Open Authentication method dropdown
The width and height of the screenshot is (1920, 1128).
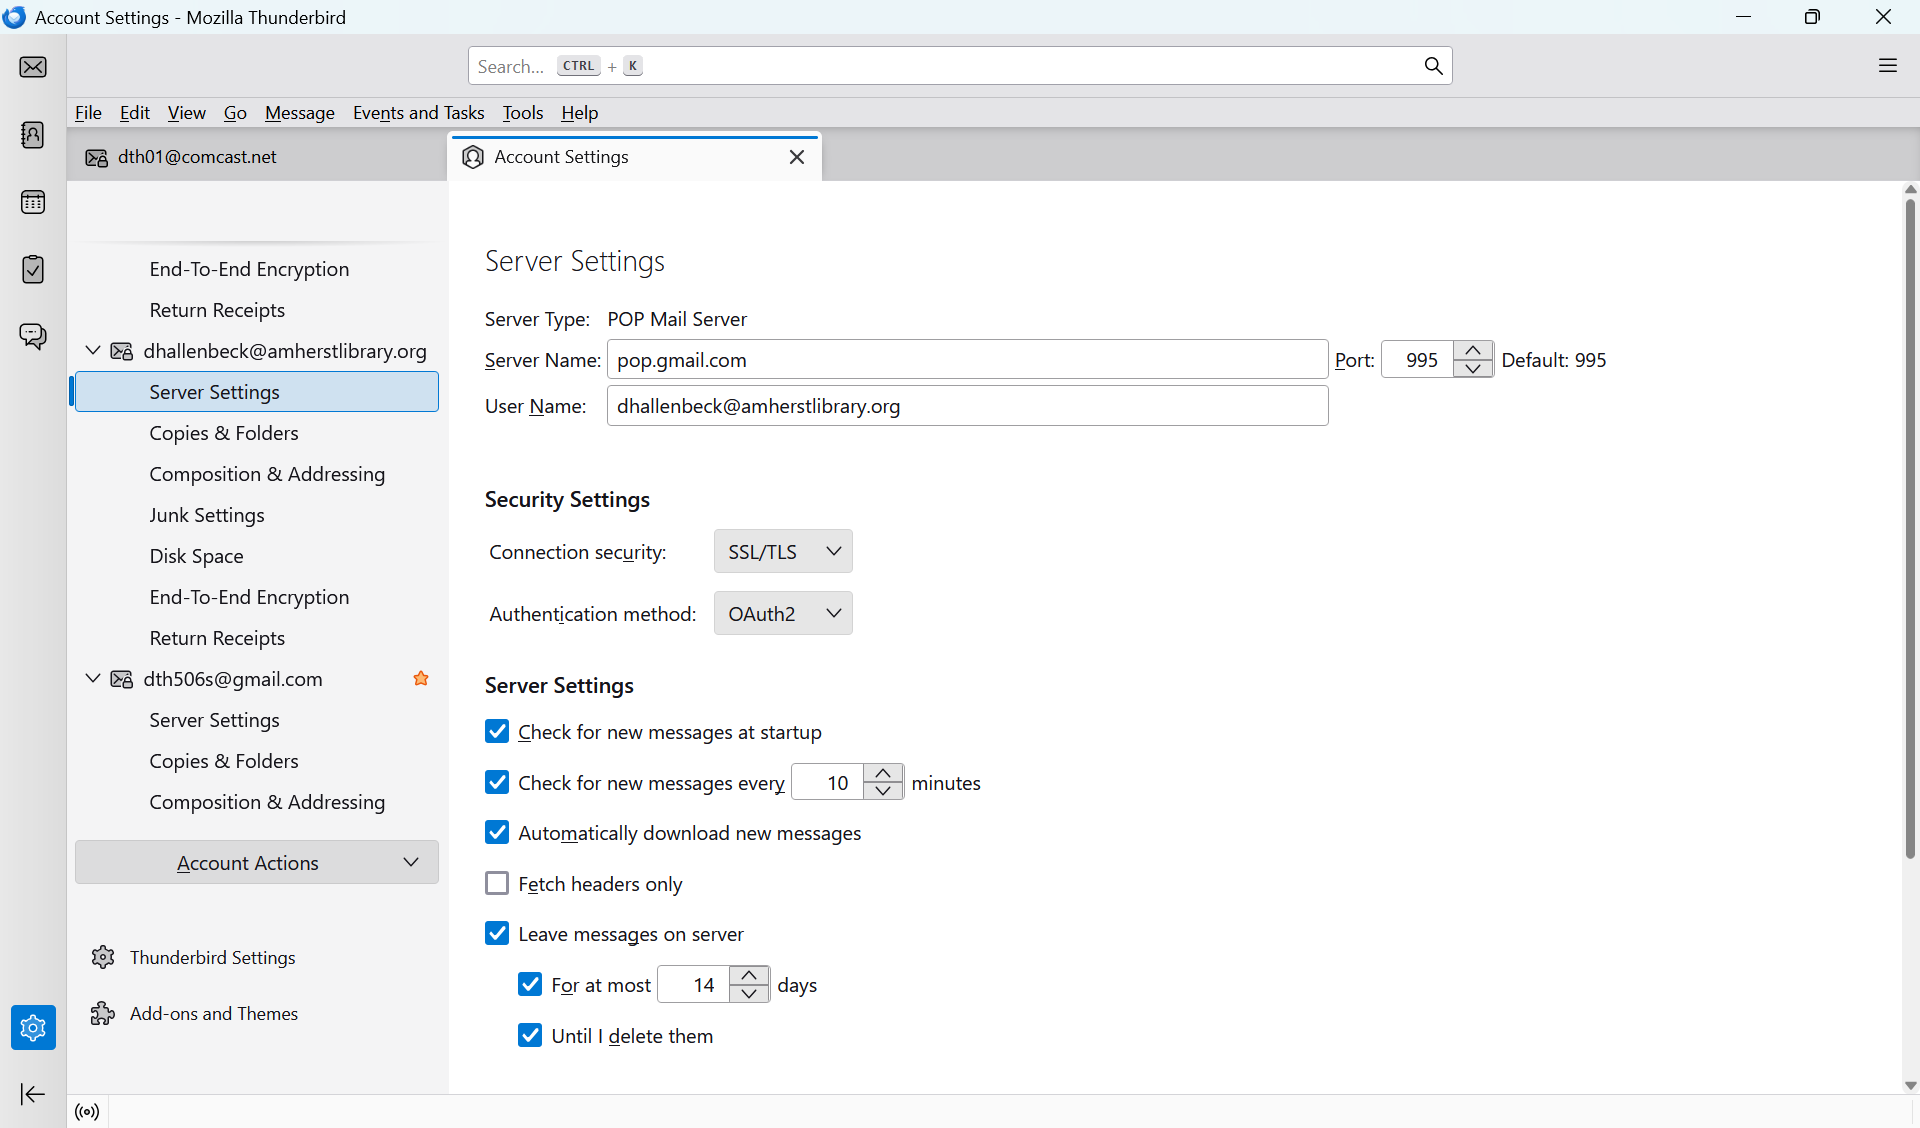(783, 614)
